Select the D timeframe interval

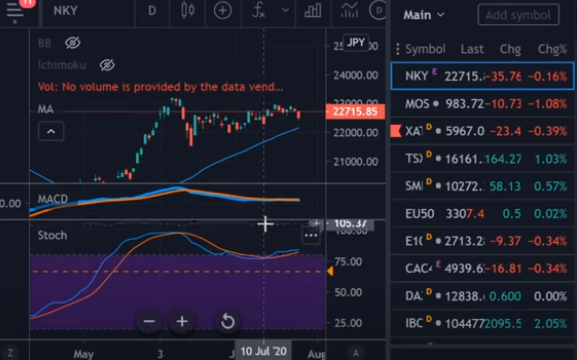152,11
